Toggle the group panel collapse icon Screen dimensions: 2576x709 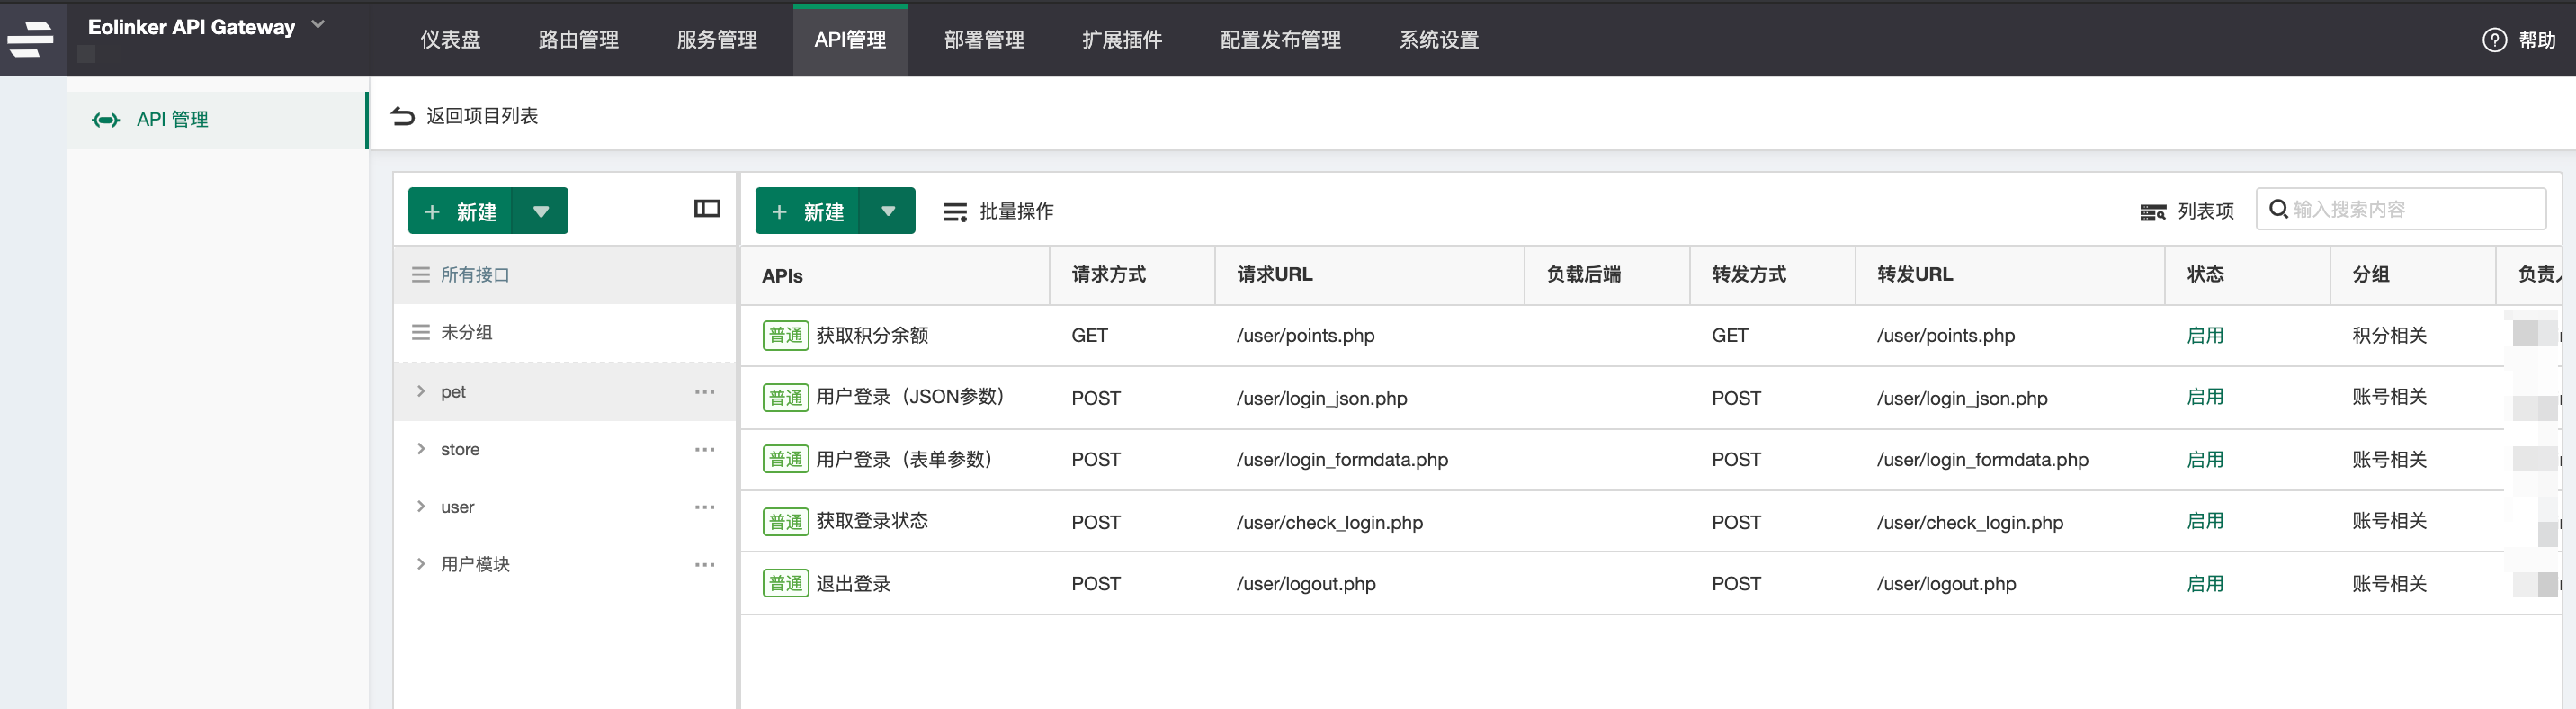[x=706, y=209]
